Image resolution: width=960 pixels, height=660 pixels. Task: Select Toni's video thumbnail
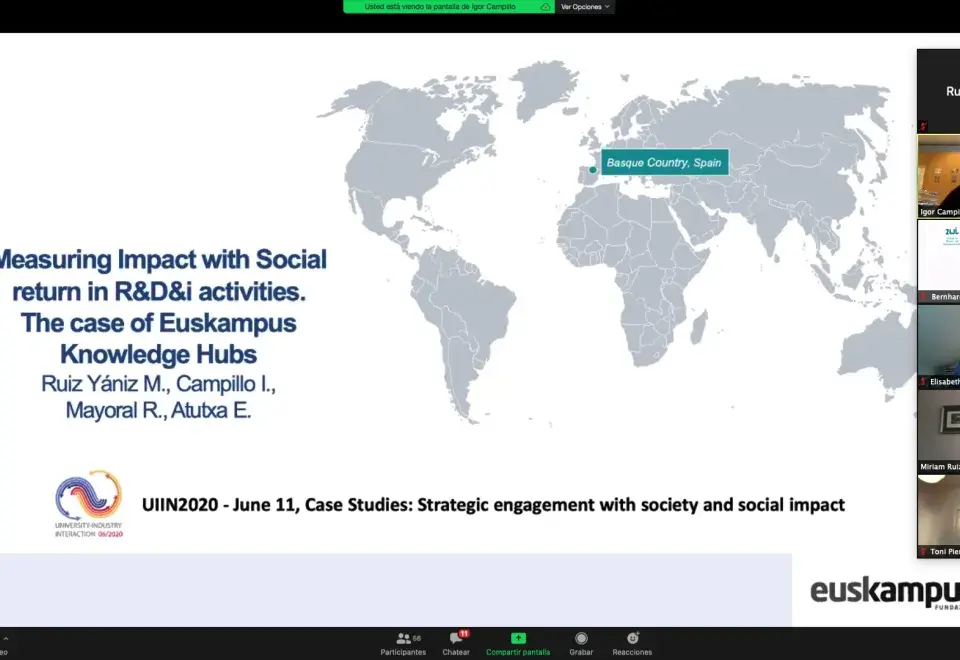pyautogui.click(x=939, y=517)
